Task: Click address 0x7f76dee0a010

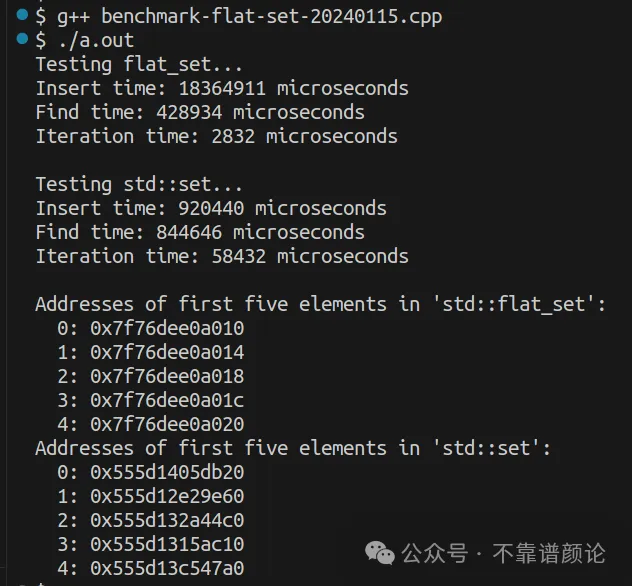Action: [x=167, y=328]
